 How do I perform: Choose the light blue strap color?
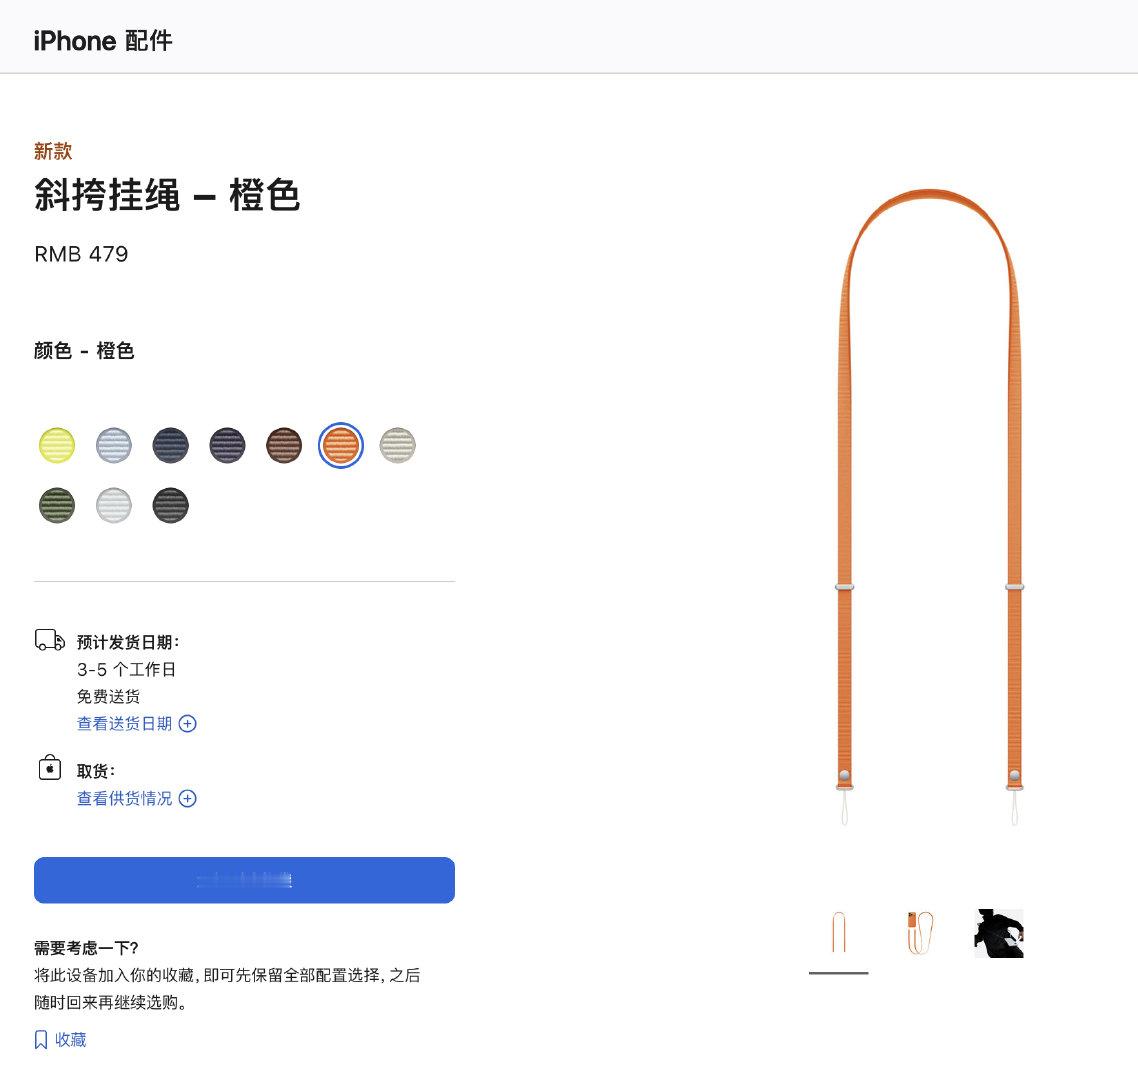(x=114, y=445)
